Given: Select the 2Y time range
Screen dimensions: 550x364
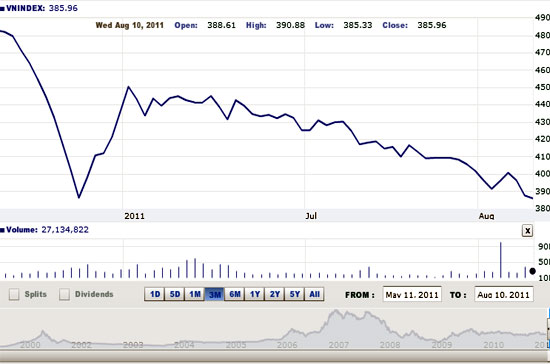Looking at the screenshot, I should coord(275,294).
